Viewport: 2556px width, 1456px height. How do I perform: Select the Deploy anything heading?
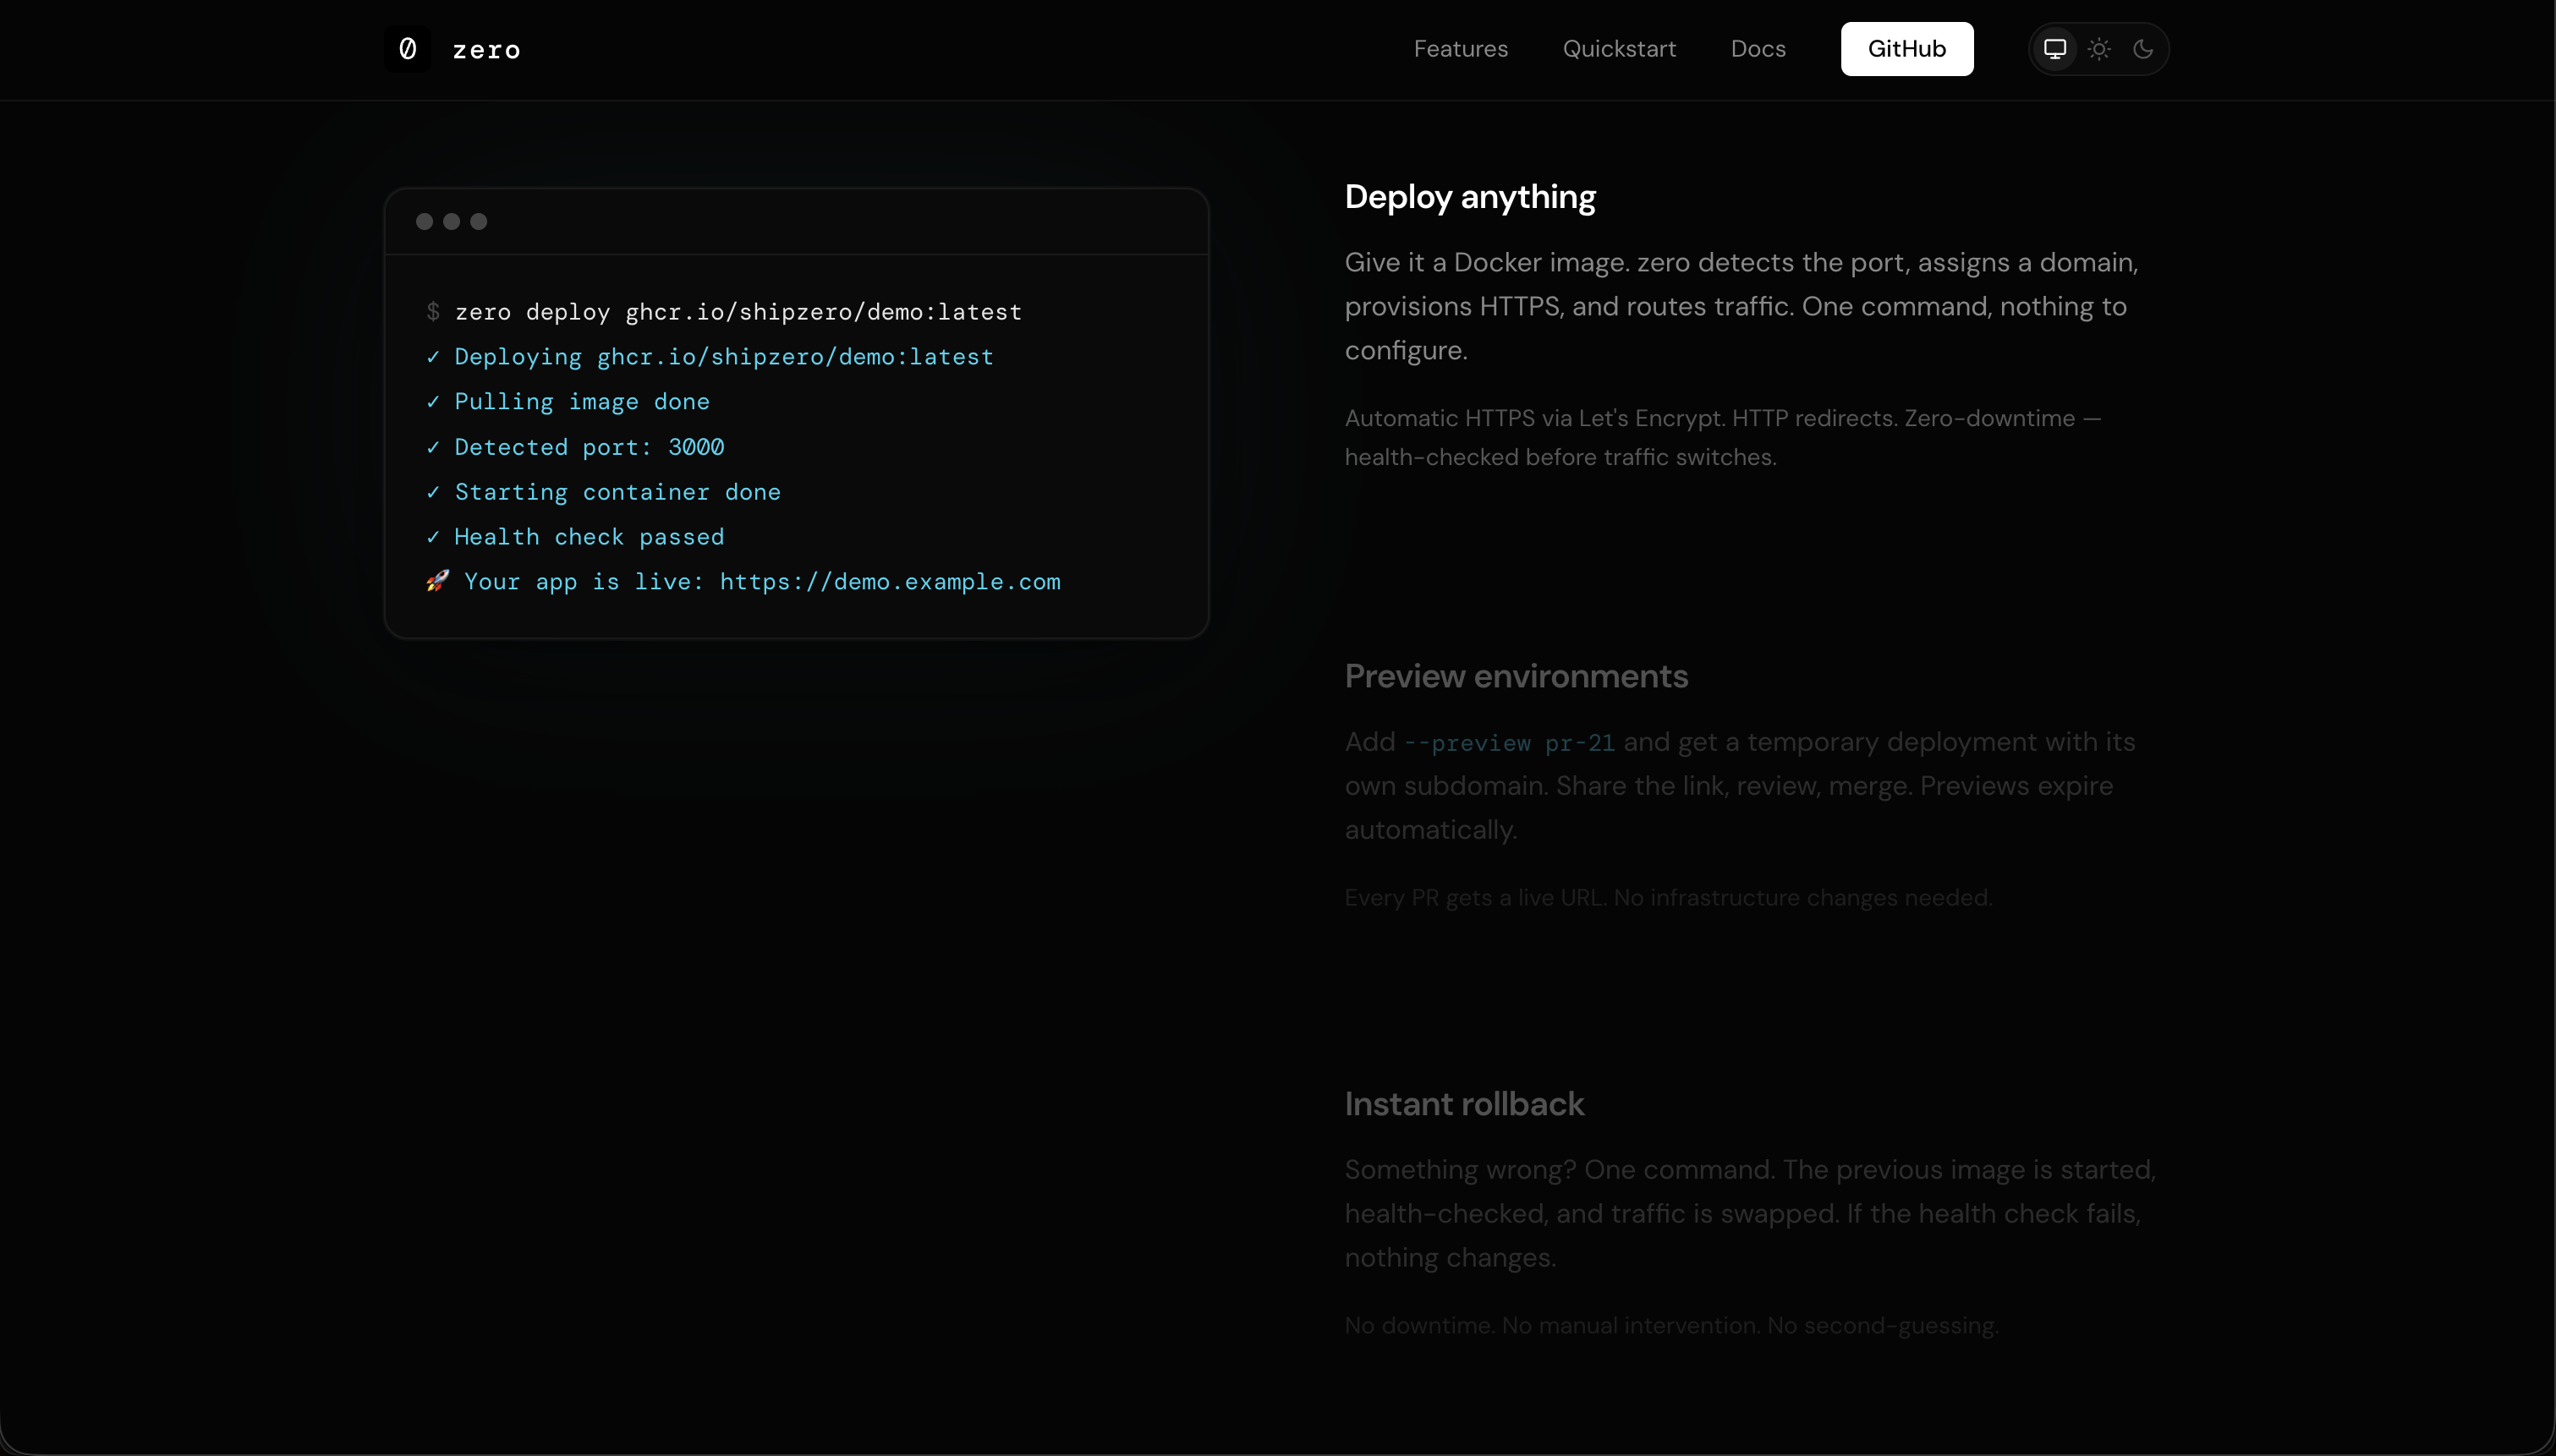(x=1470, y=197)
